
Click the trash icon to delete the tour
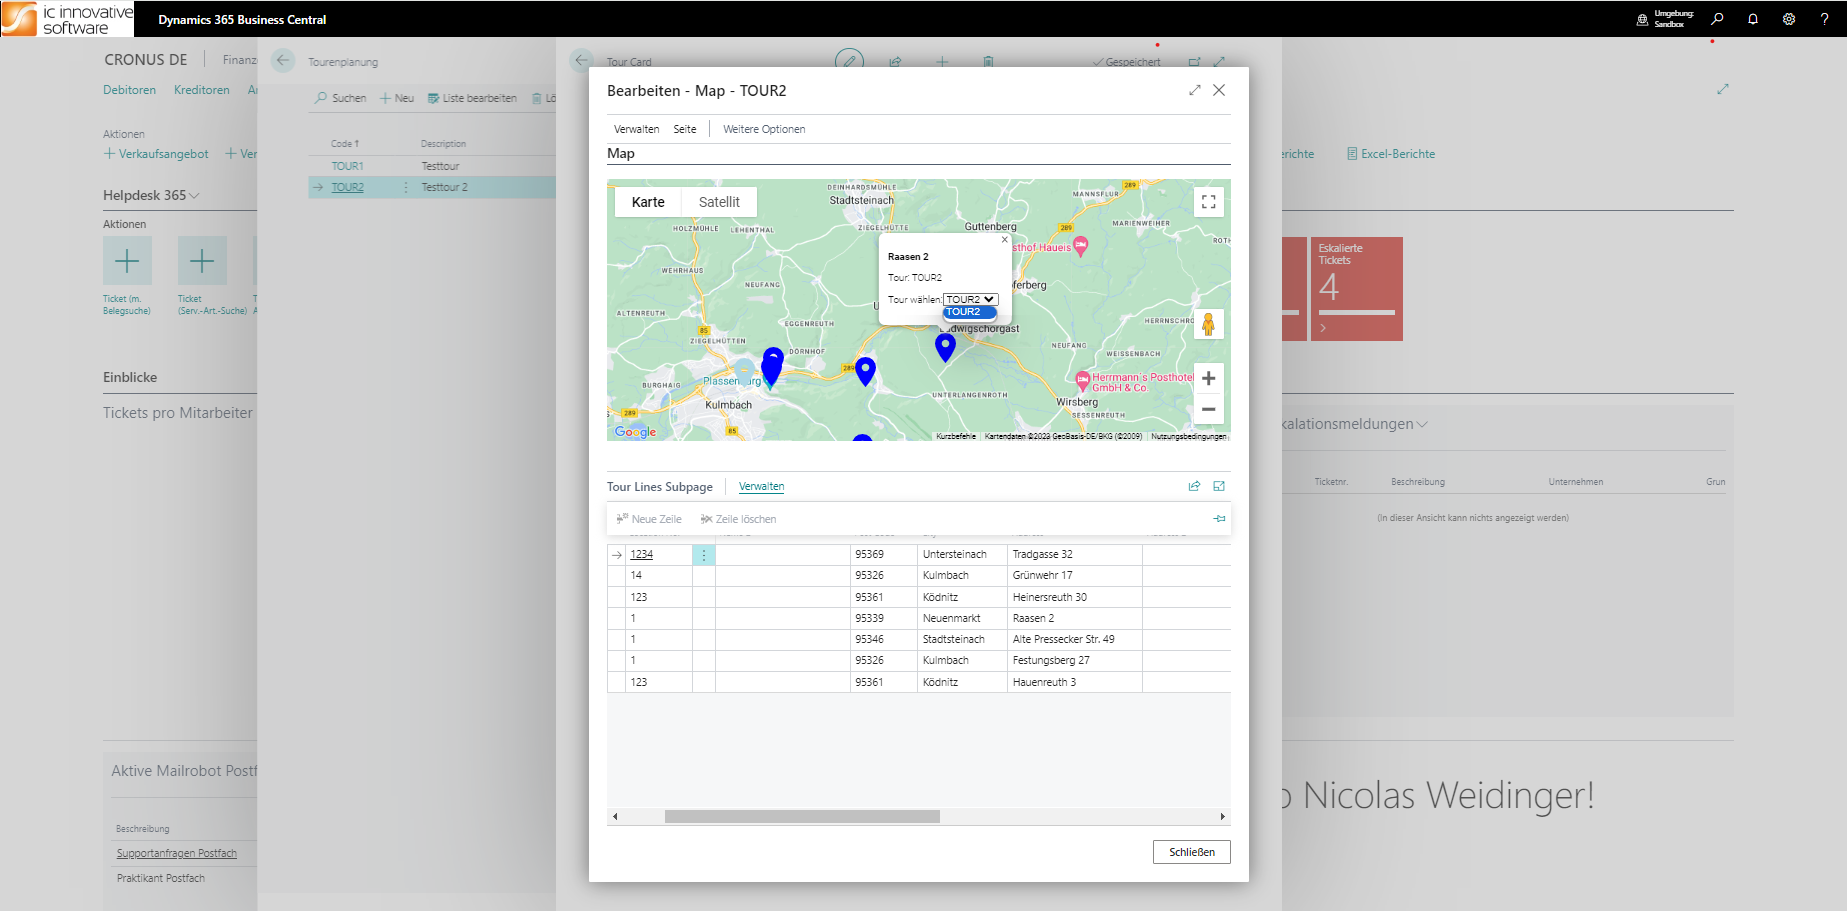coord(988,62)
